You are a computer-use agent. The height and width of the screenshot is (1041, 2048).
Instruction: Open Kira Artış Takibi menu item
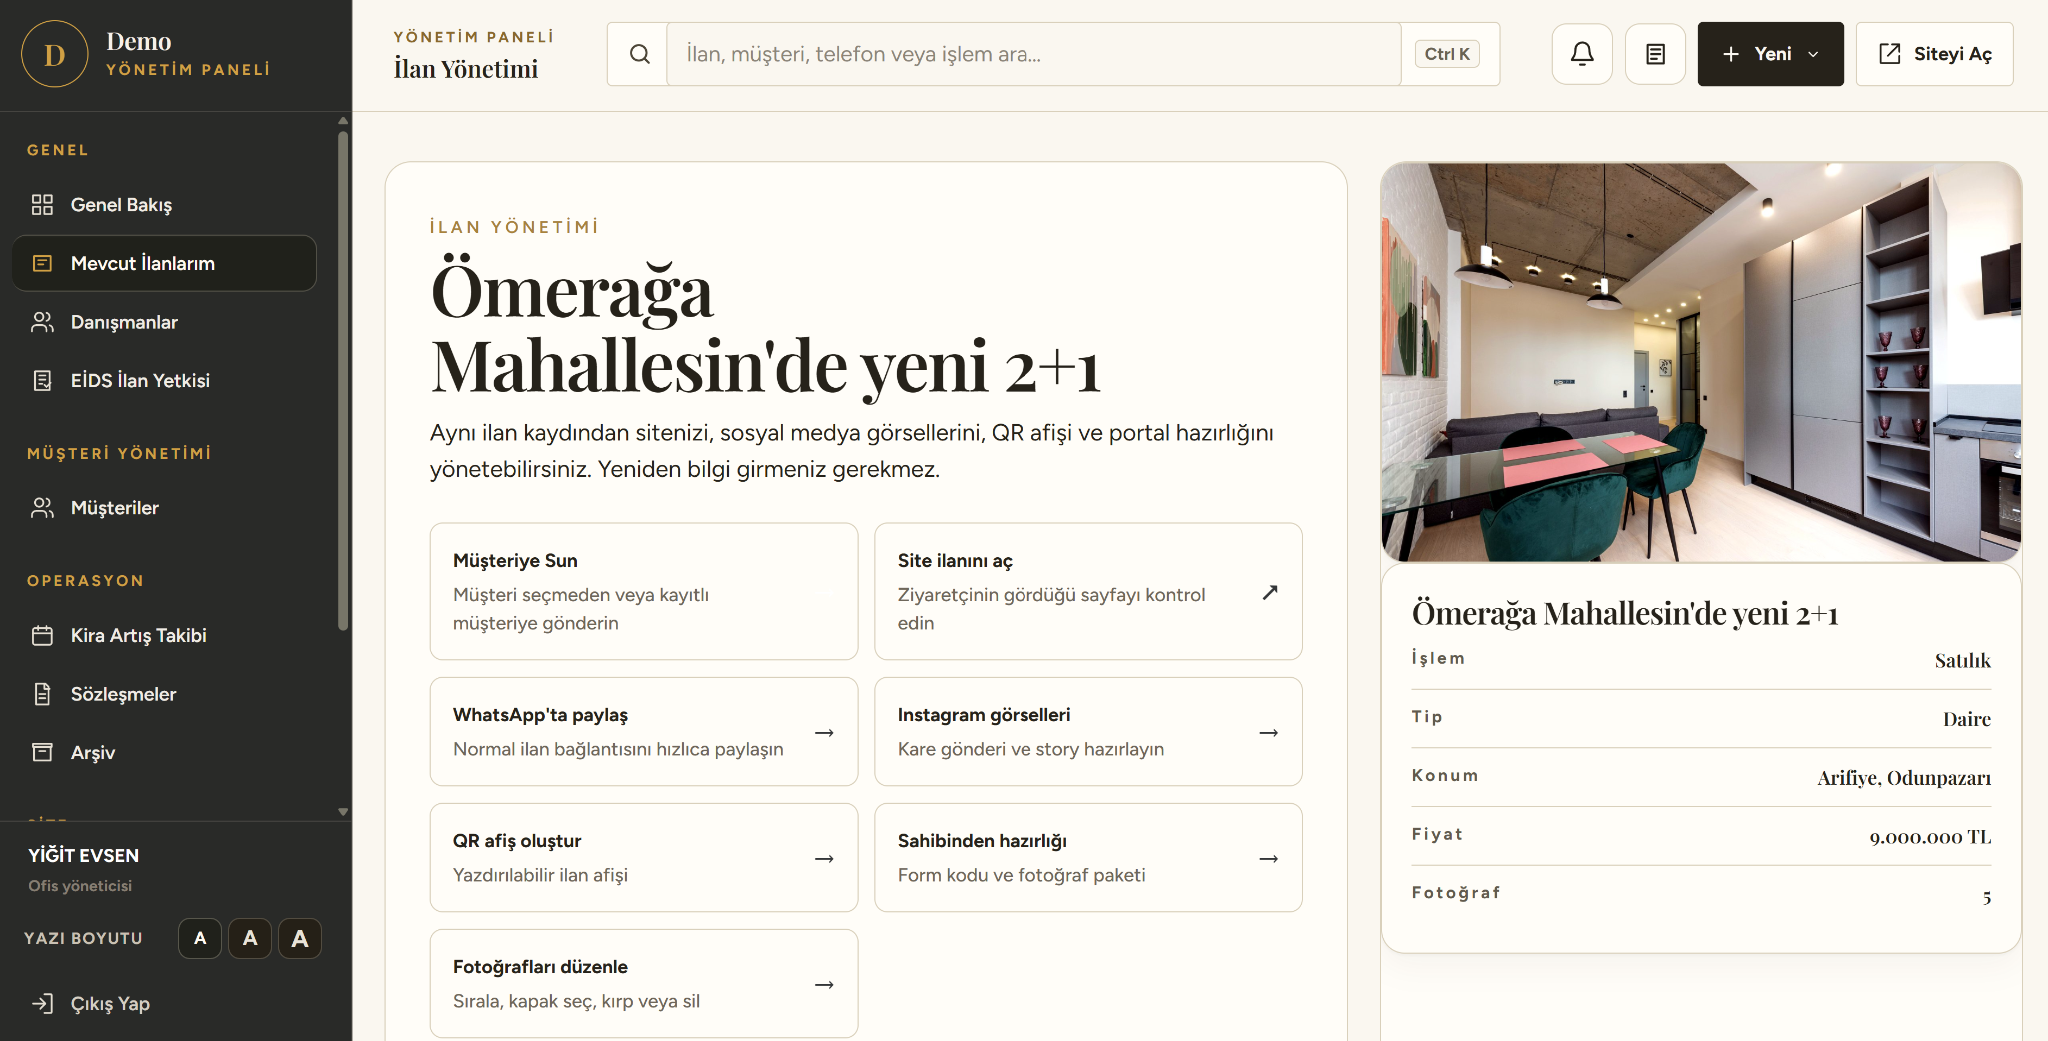click(164, 636)
